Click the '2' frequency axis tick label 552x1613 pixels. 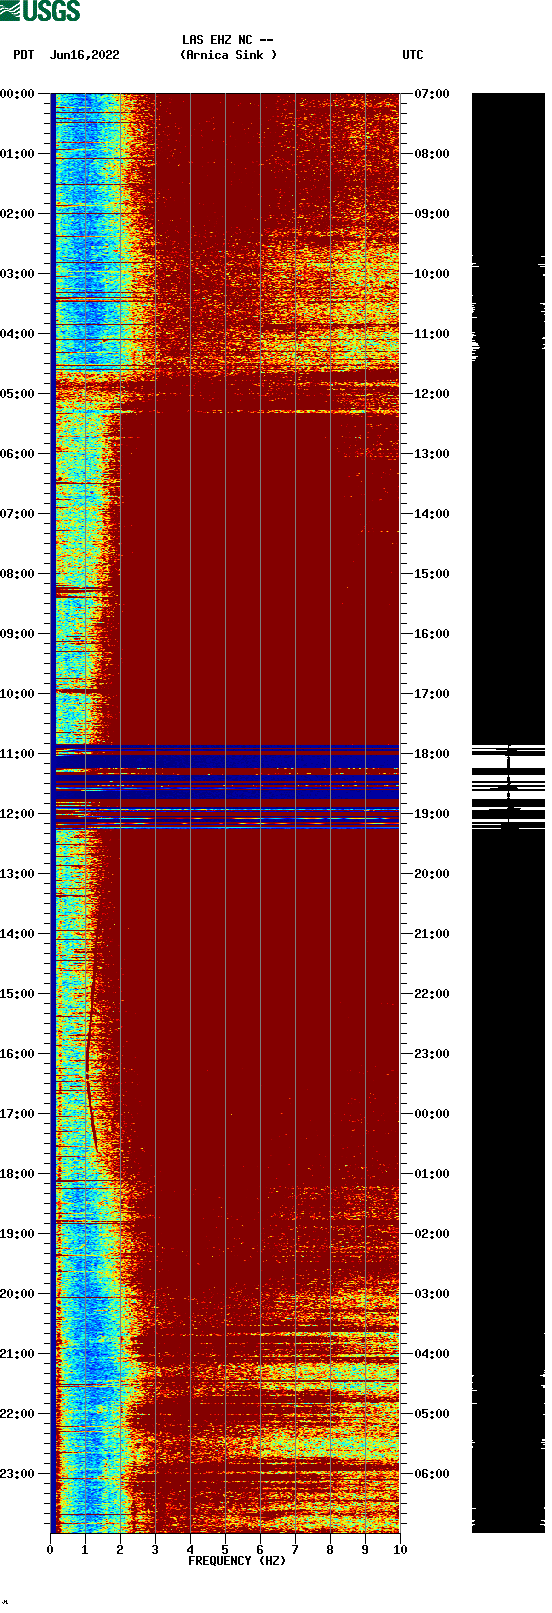pos(120,1550)
